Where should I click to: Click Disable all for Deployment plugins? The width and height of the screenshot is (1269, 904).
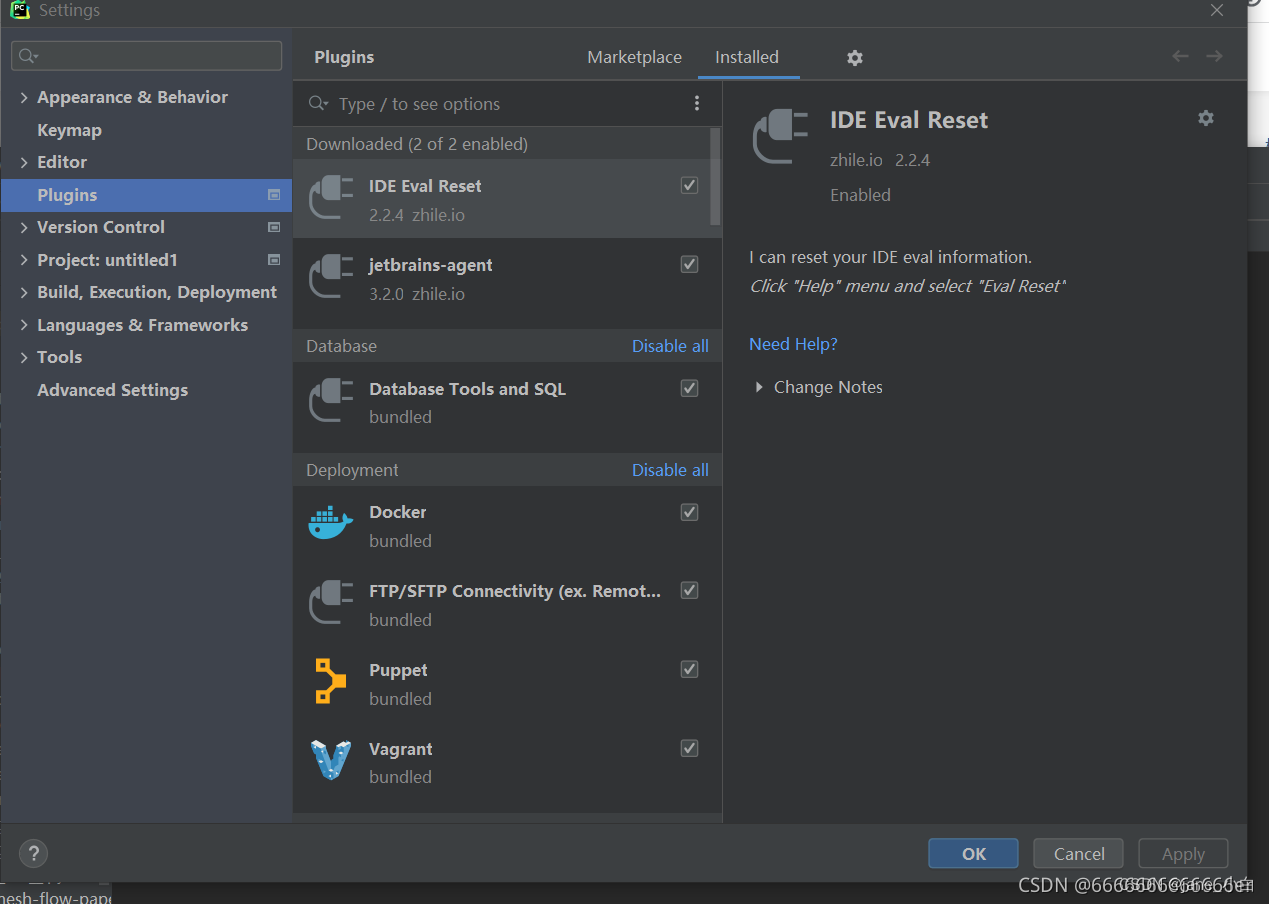click(x=670, y=469)
